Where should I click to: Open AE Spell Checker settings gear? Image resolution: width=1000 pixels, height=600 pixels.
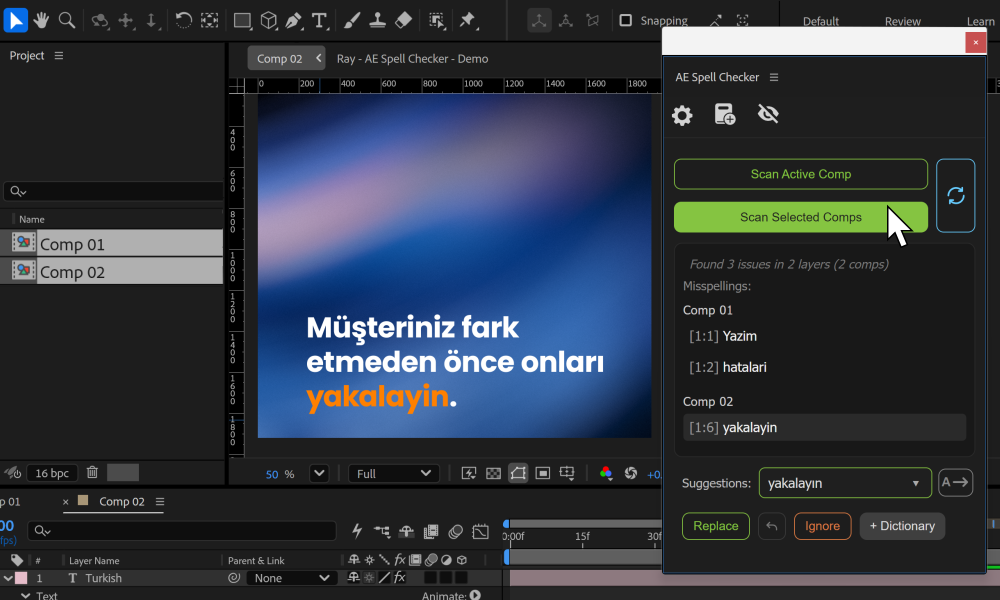[x=682, y=115]
